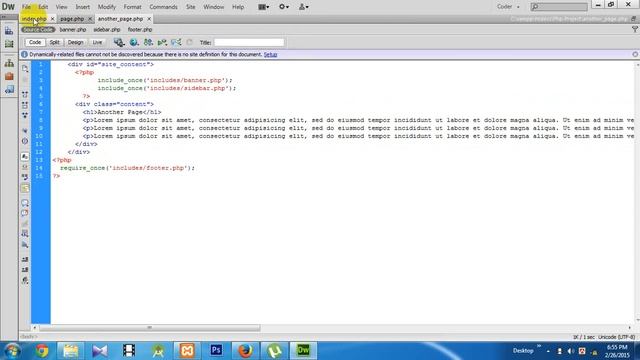Click the Filter Related Files funnel icon
The width and height of the screenshot is (640, 360).
[x=635, y=29]
